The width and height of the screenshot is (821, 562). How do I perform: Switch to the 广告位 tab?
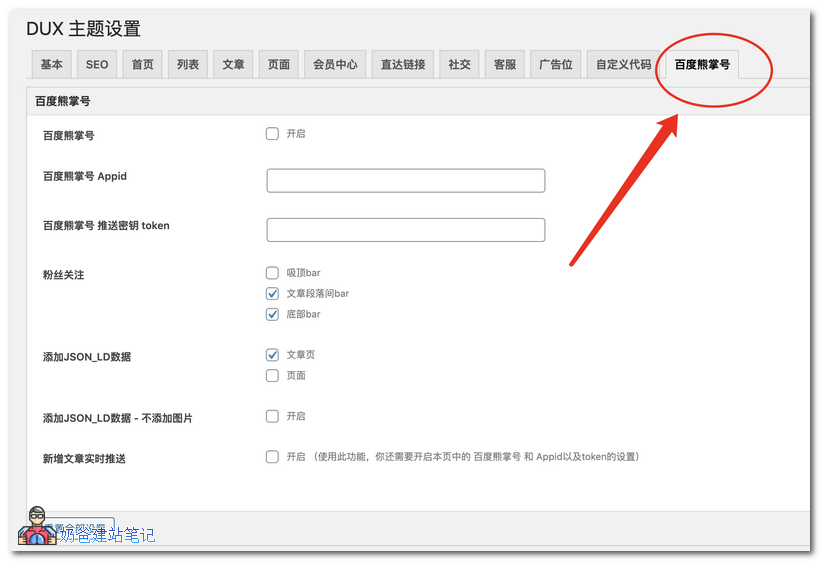[556, 64]
